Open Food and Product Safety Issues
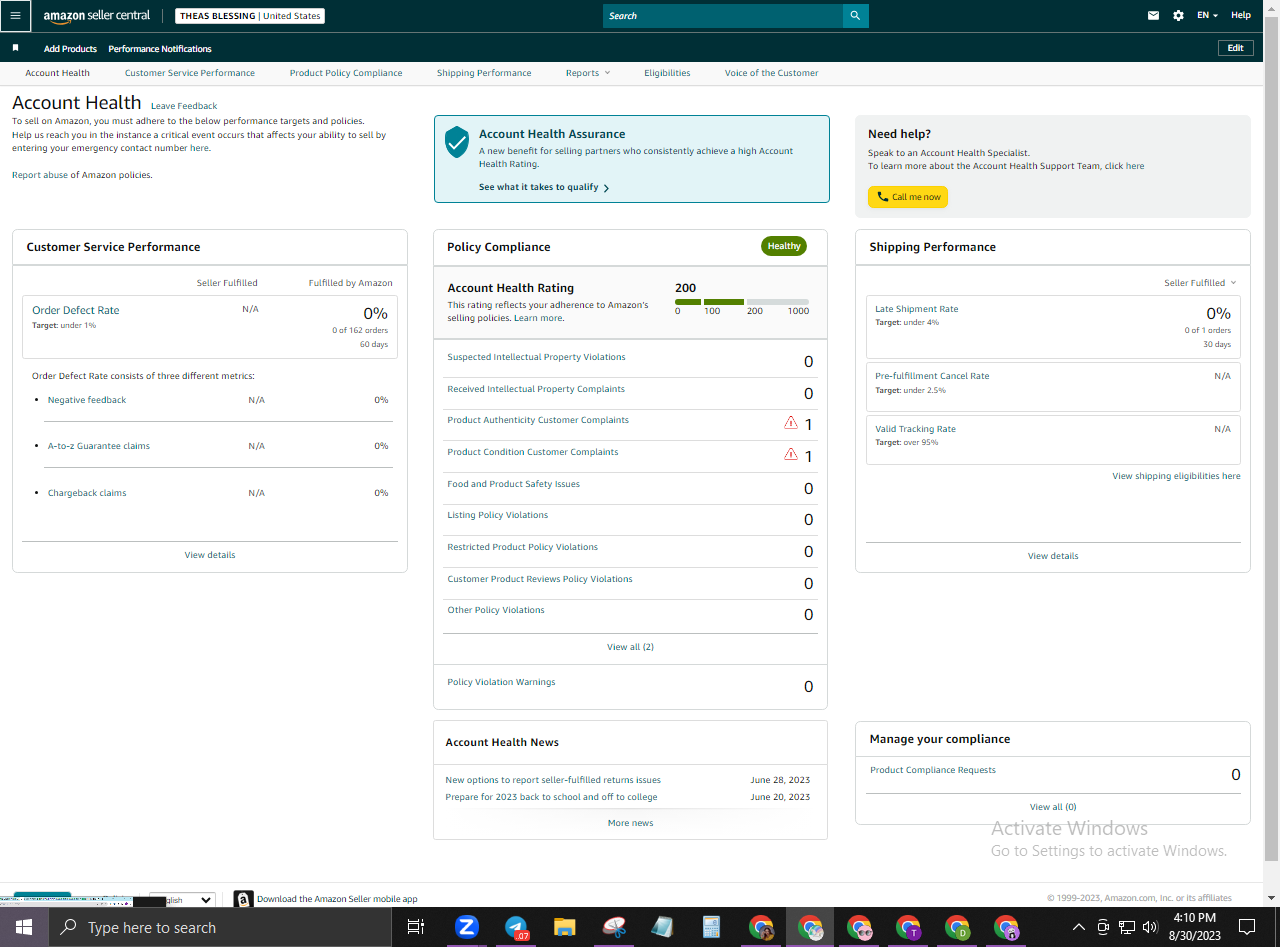1280x947 pixels. 513,484
